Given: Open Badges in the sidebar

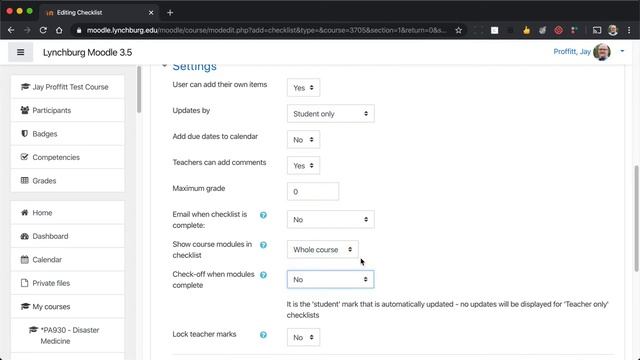Looking at the screenshot, I should (x=67, y=134).
